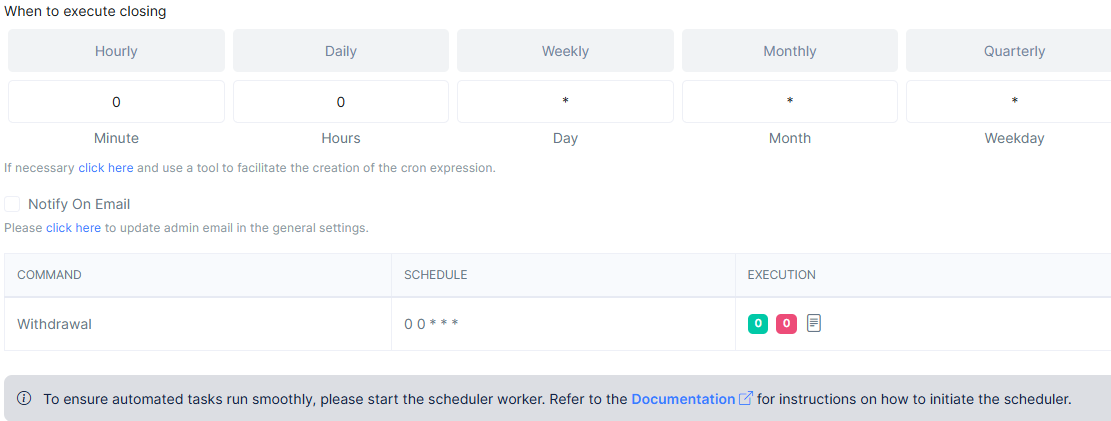The width and height of the screenshot is (1111, 421).
Task: Enable the Notify On Email checkbox
Action: pos(13,204)
